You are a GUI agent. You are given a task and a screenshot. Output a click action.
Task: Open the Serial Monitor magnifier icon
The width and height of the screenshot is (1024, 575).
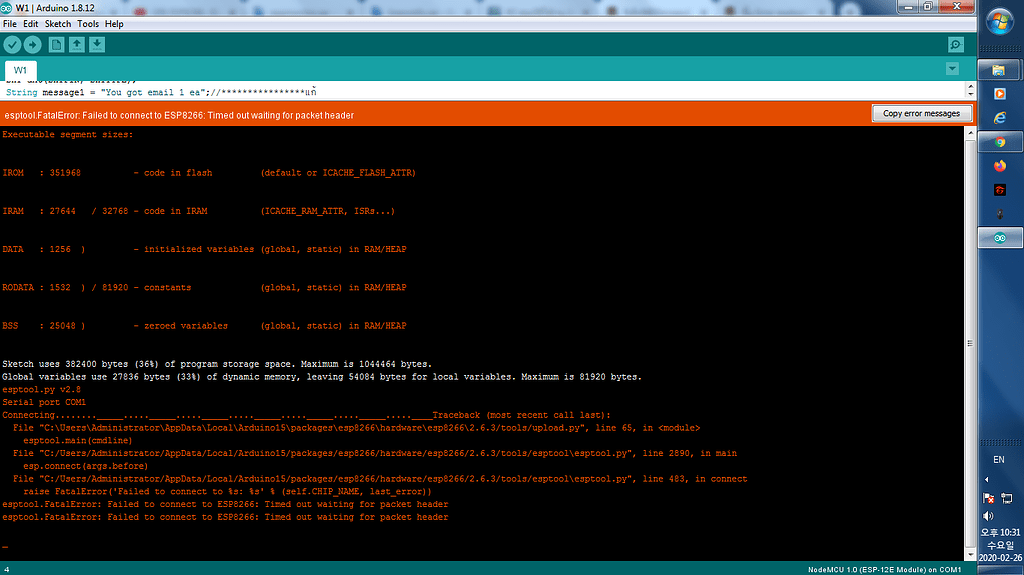956,44
